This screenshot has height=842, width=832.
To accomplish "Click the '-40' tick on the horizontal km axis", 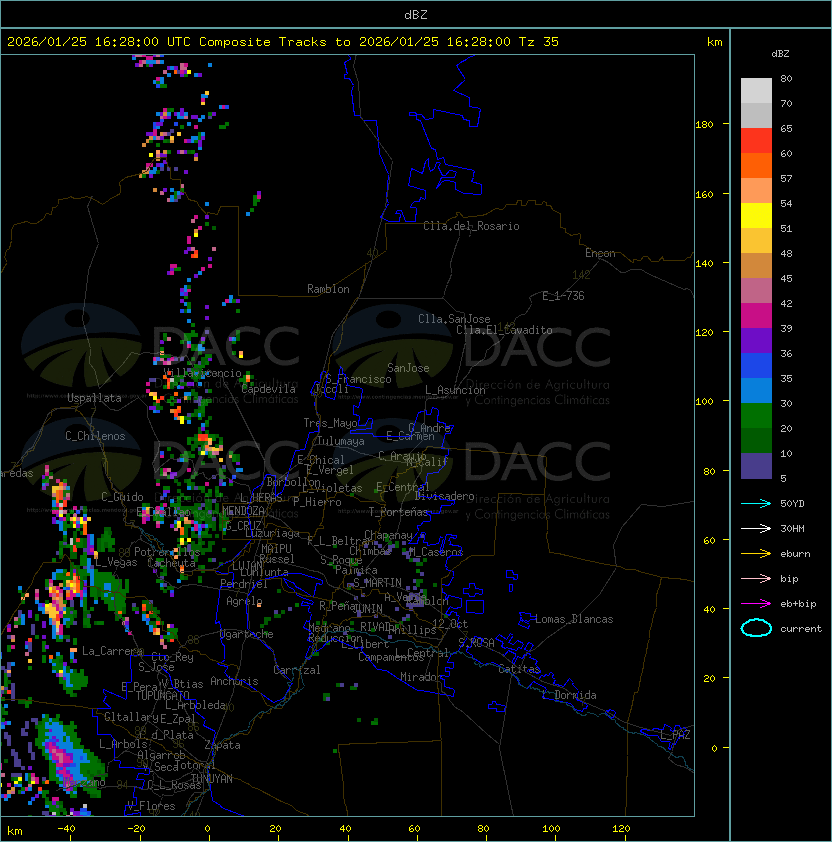I will (66, 829).
